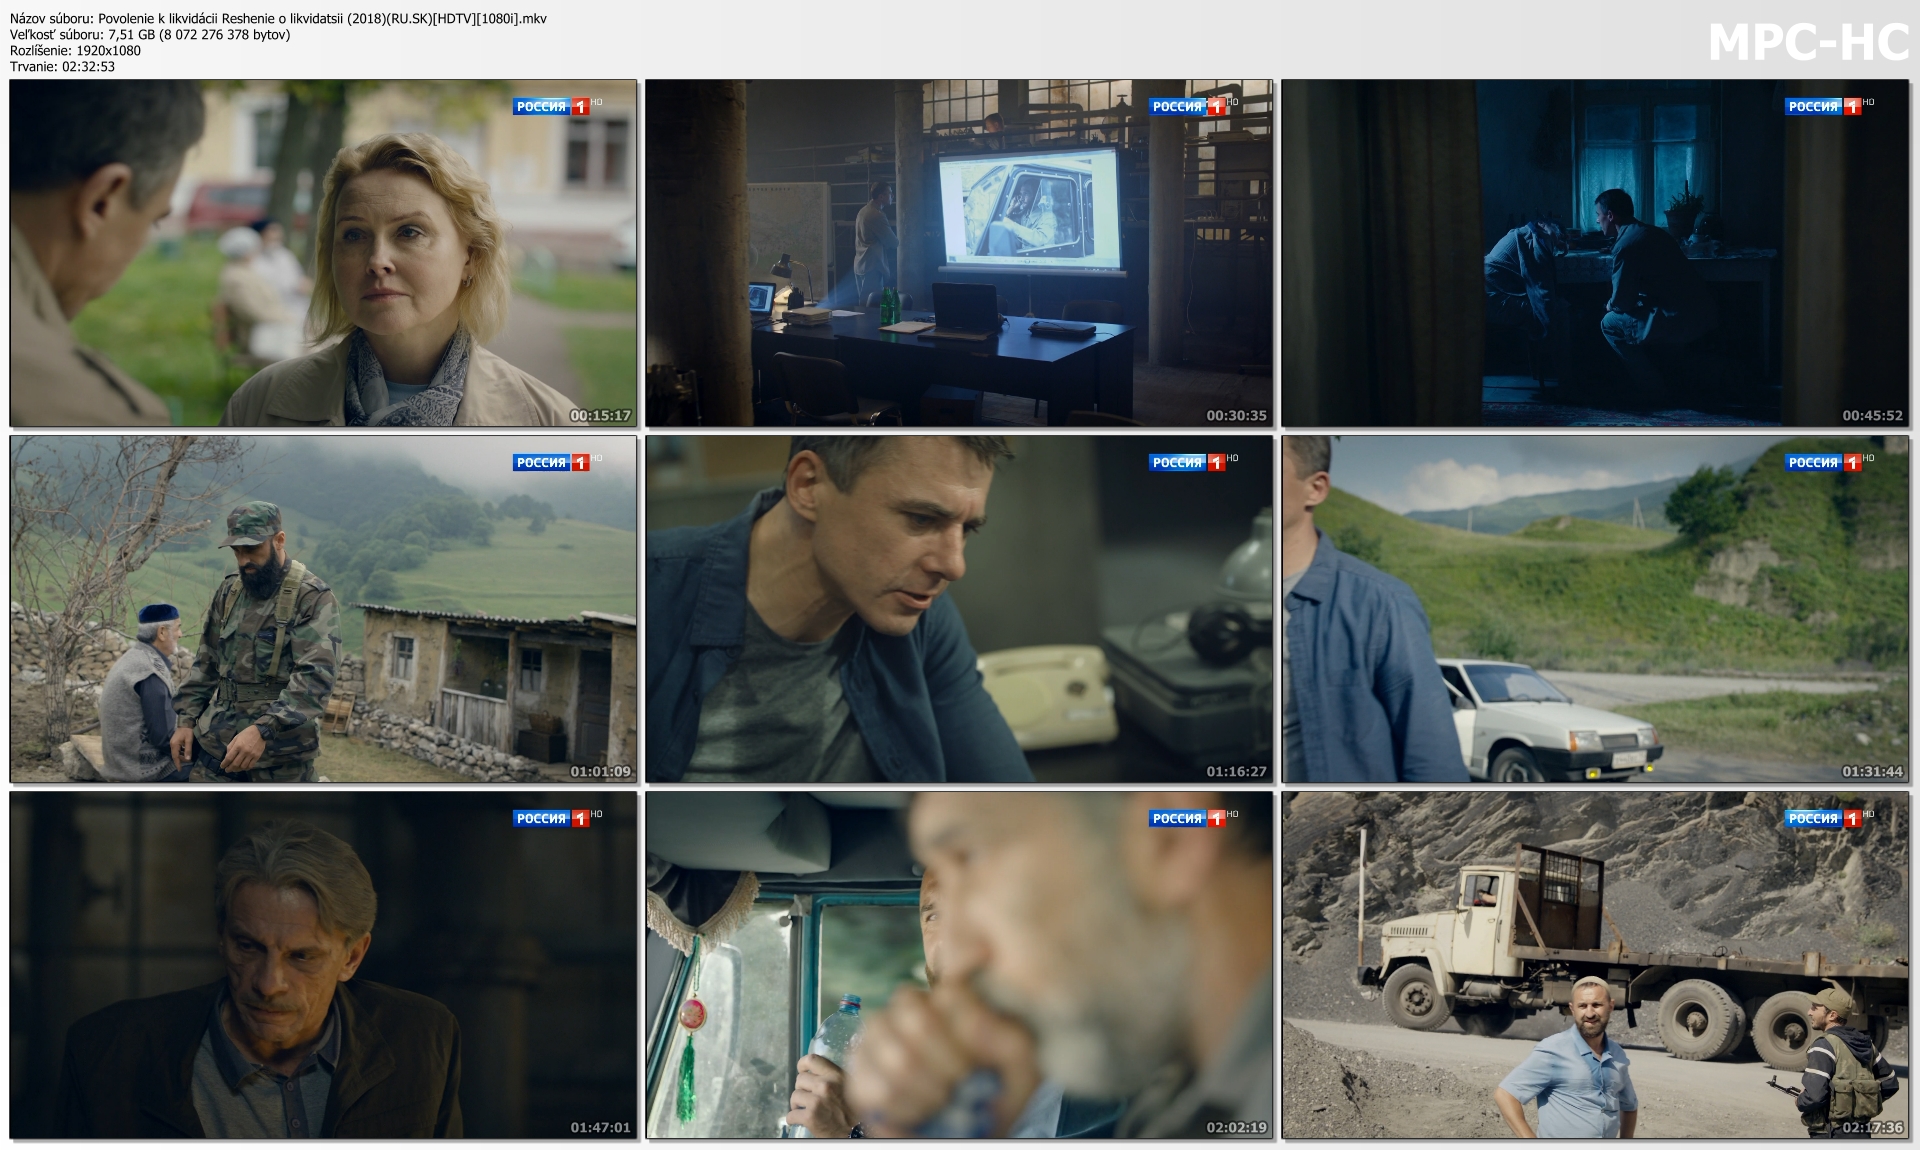This screenshot has width=1920, height=1150.
Task: Select the thumbnail timestamped 01:01:09
Action: [323, 609]
